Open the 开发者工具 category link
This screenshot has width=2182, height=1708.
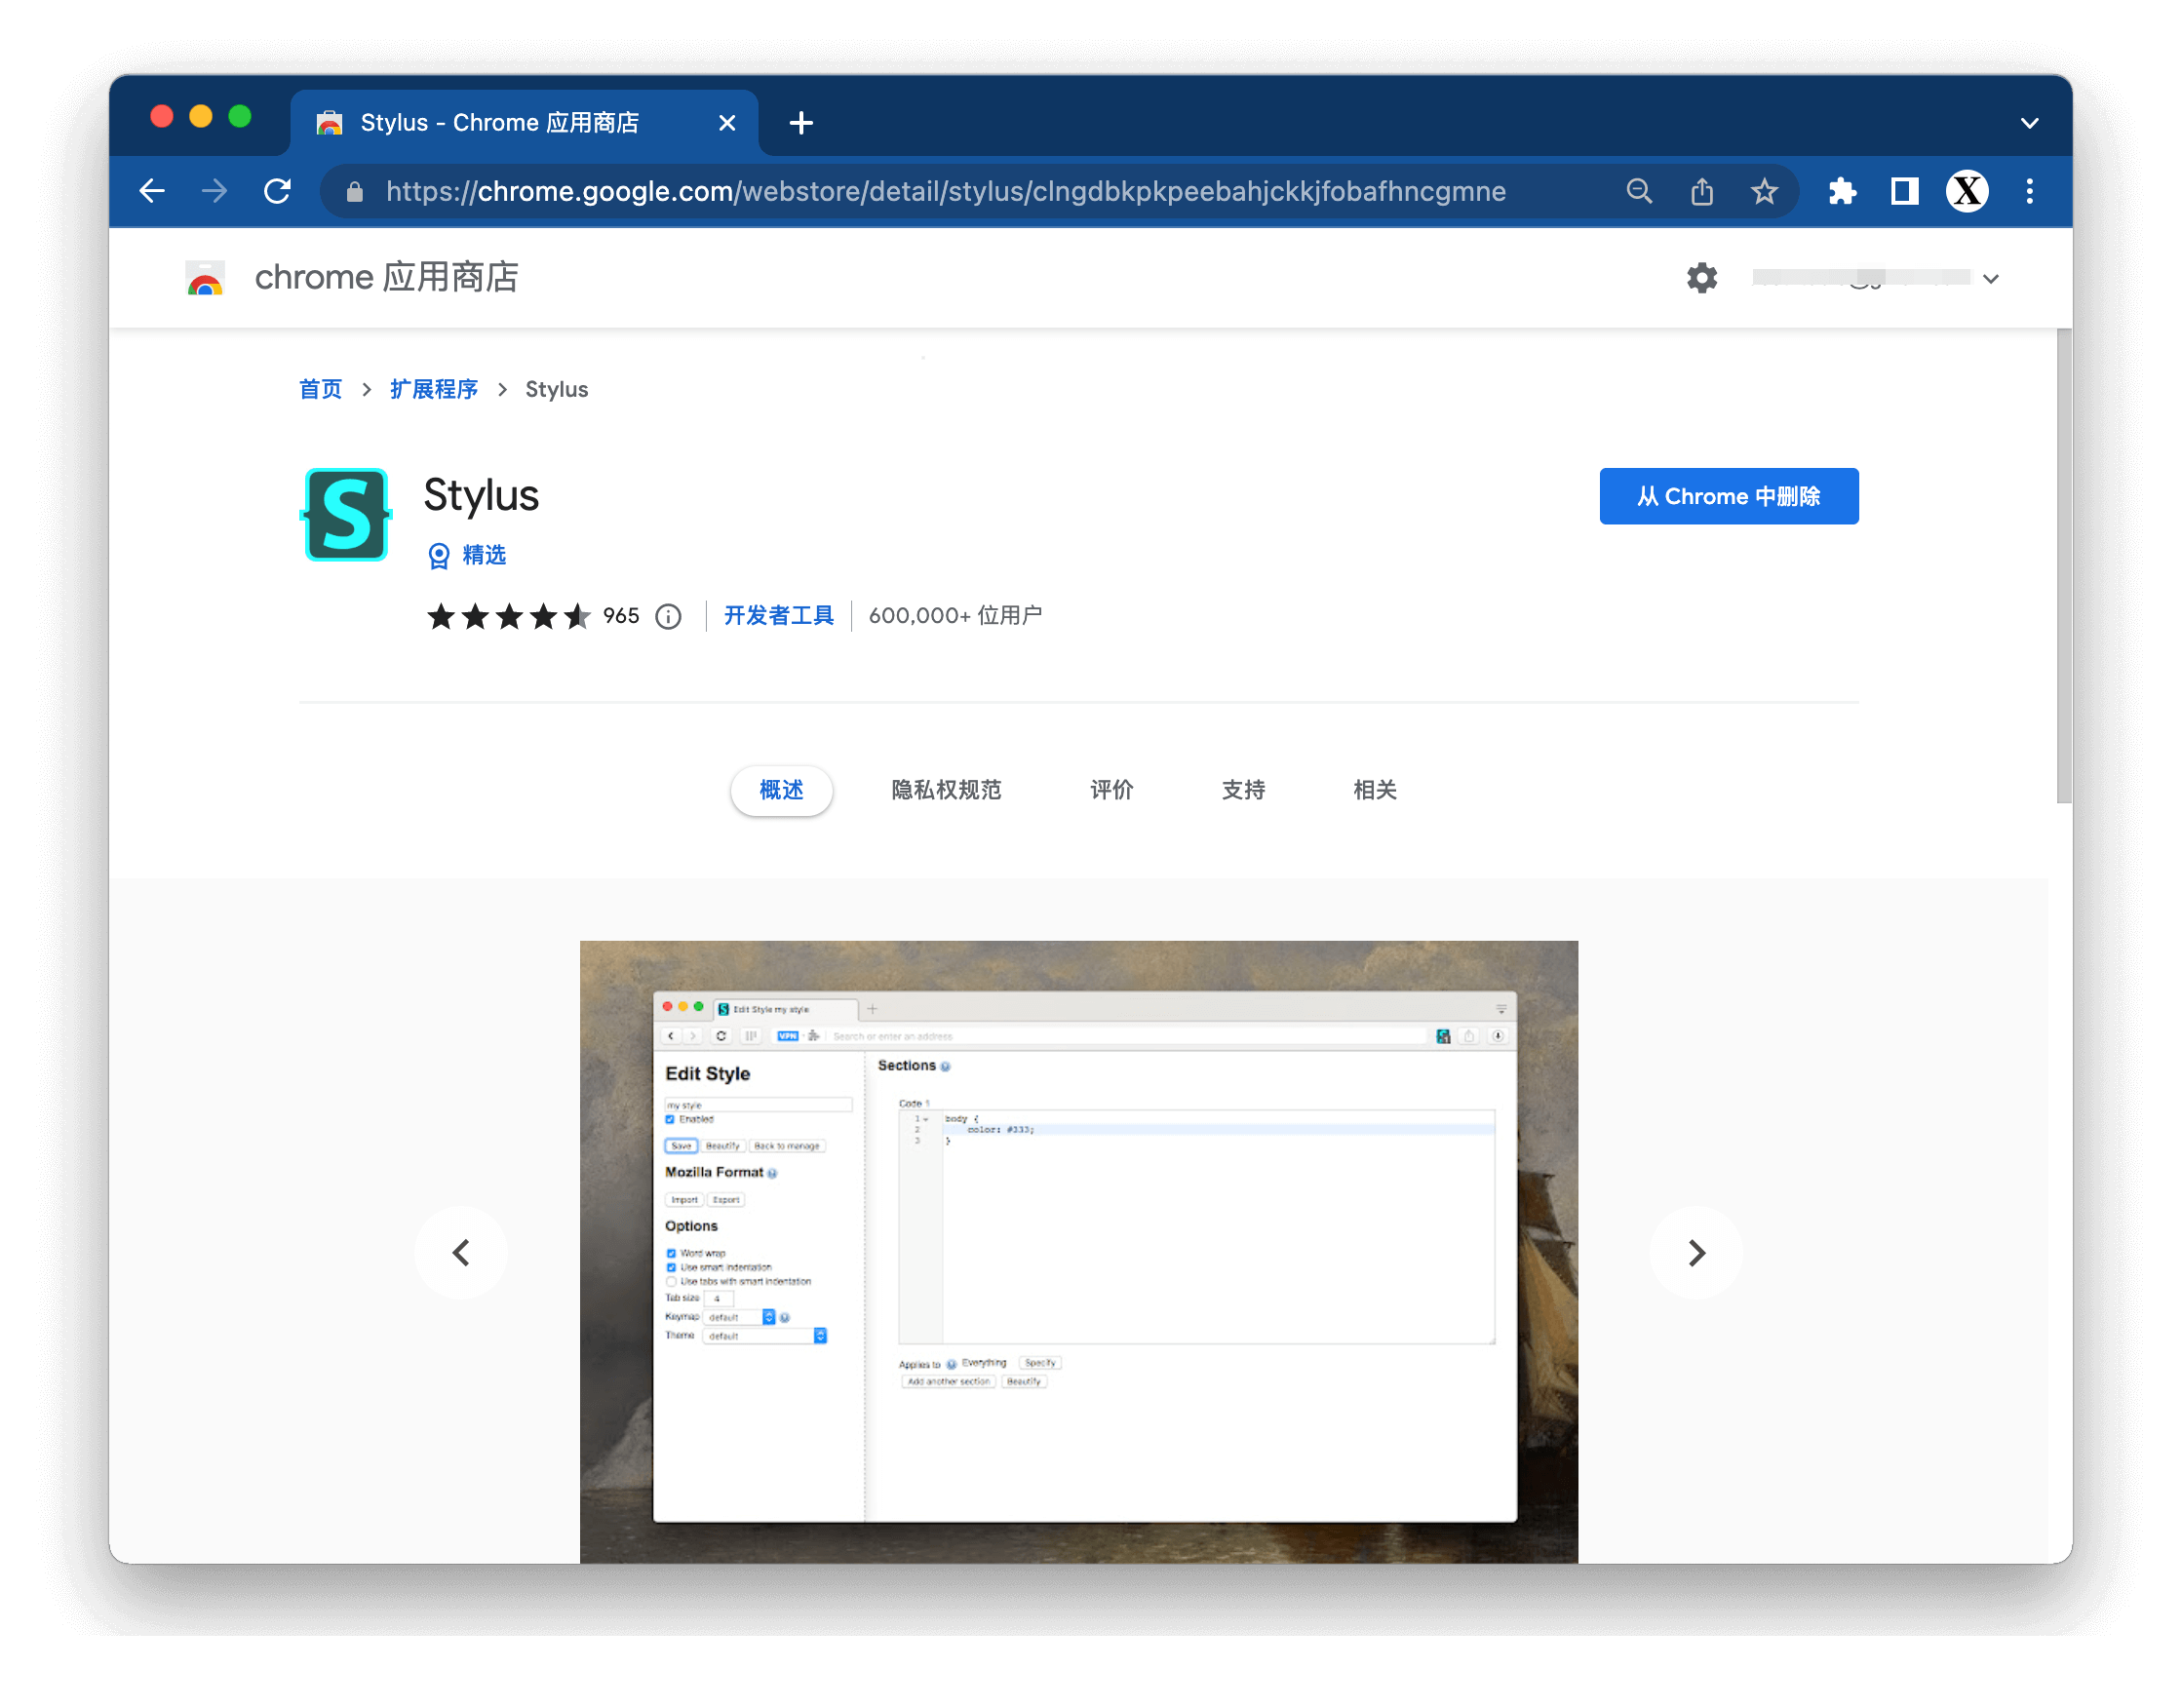(x=778, y=616)
